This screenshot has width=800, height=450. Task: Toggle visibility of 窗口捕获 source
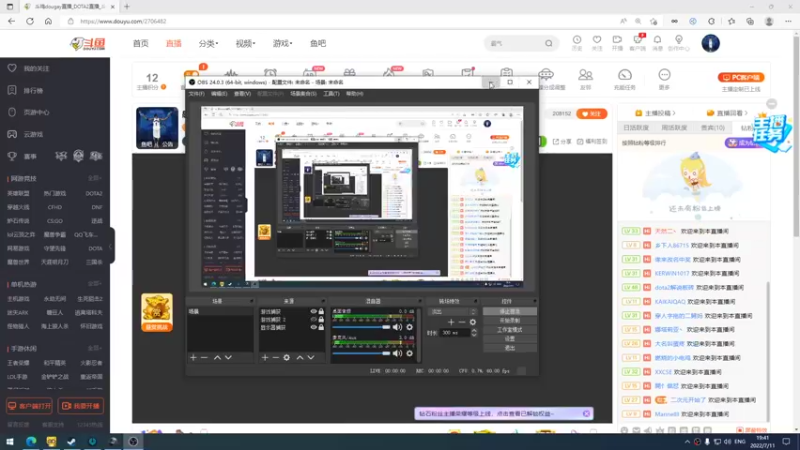(313, 311)
